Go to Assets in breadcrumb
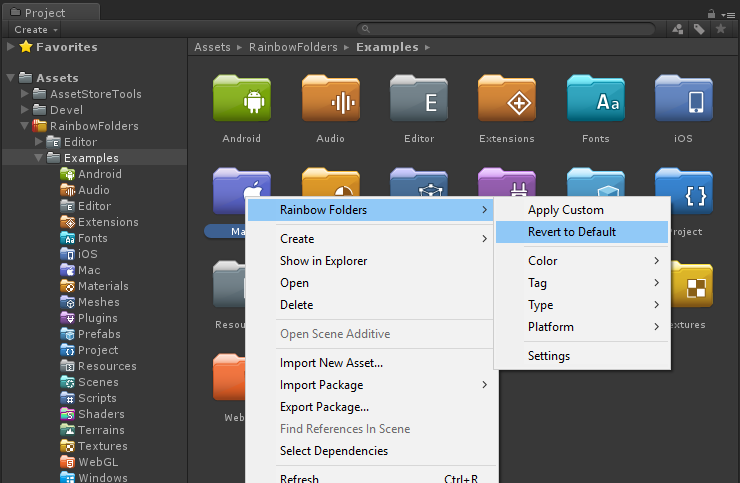The width and height of the screenshot is (740, 483). pyautogui.click(x=212, y=47)
